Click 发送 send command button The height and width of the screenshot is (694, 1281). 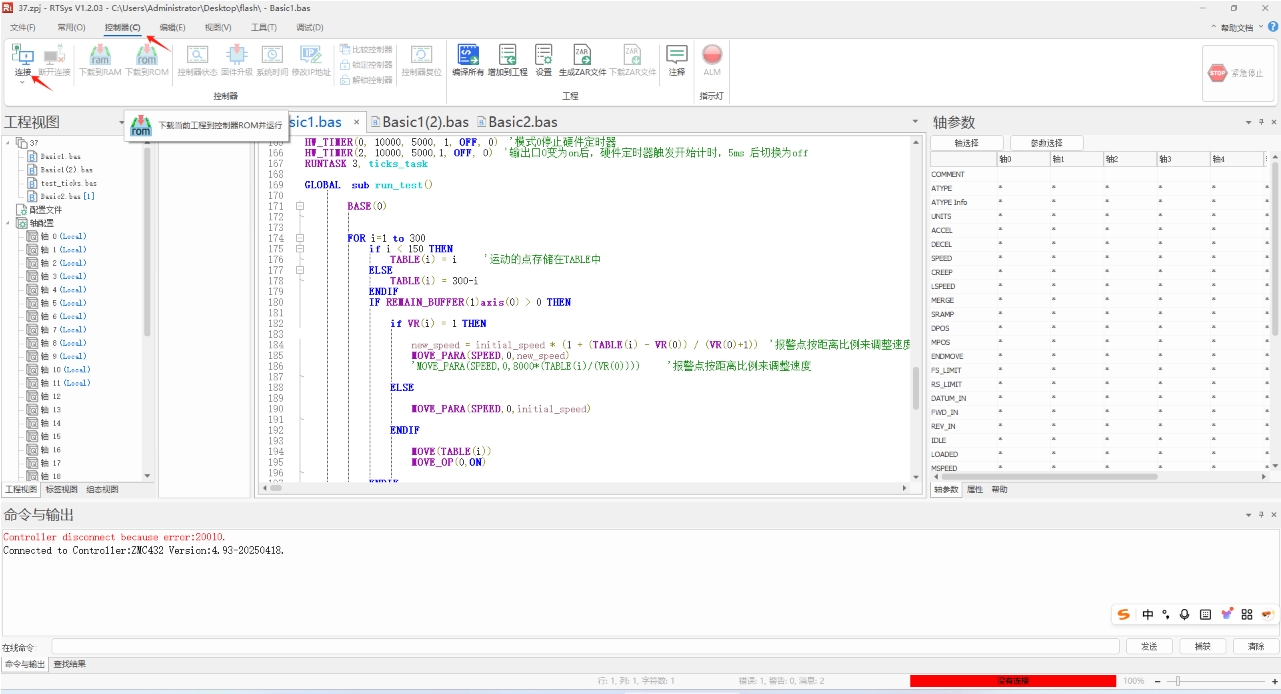click(1149, 647)
